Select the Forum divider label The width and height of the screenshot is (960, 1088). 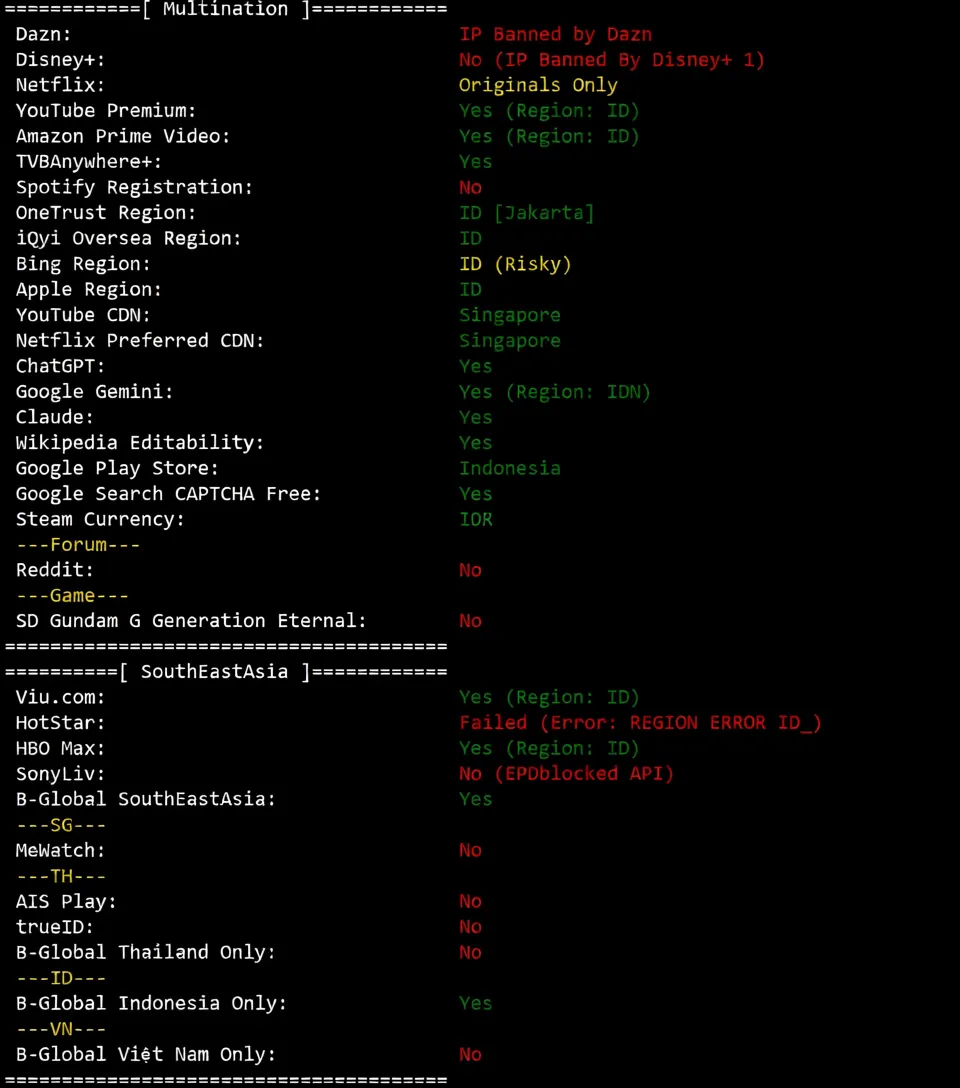(x=78, y=544)
